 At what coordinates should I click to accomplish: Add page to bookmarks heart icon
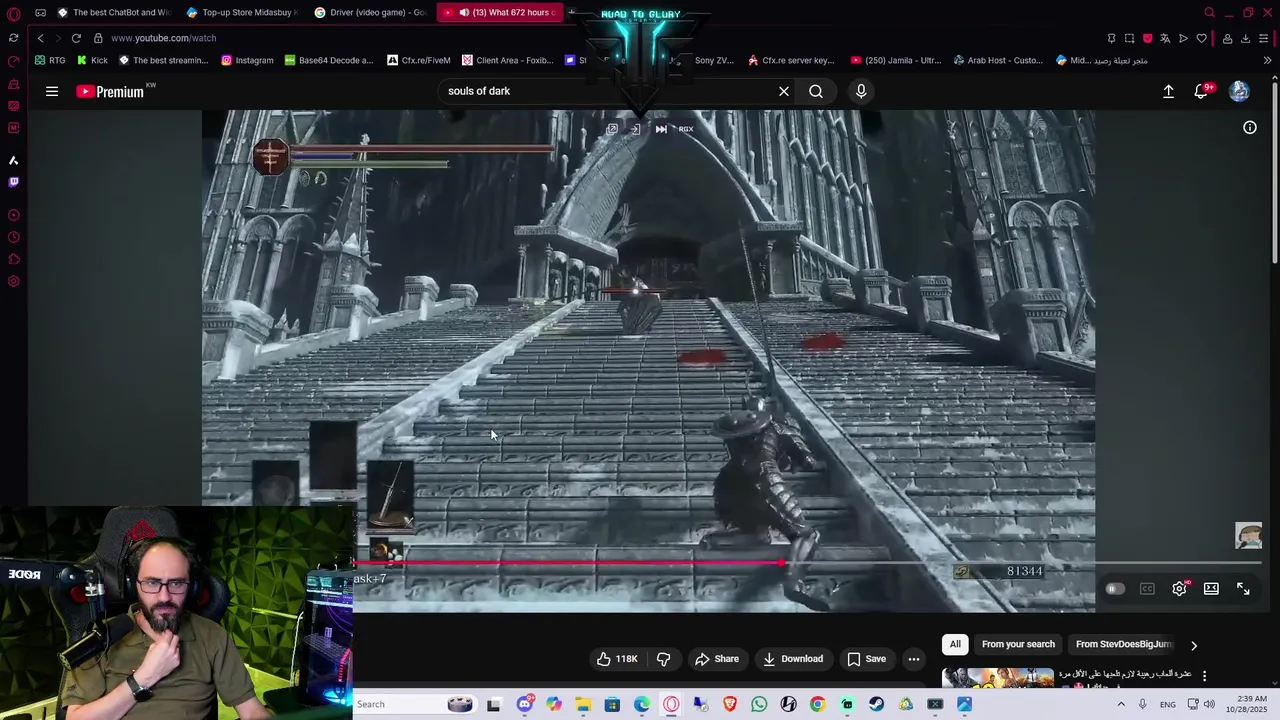tap(1201, 38)
